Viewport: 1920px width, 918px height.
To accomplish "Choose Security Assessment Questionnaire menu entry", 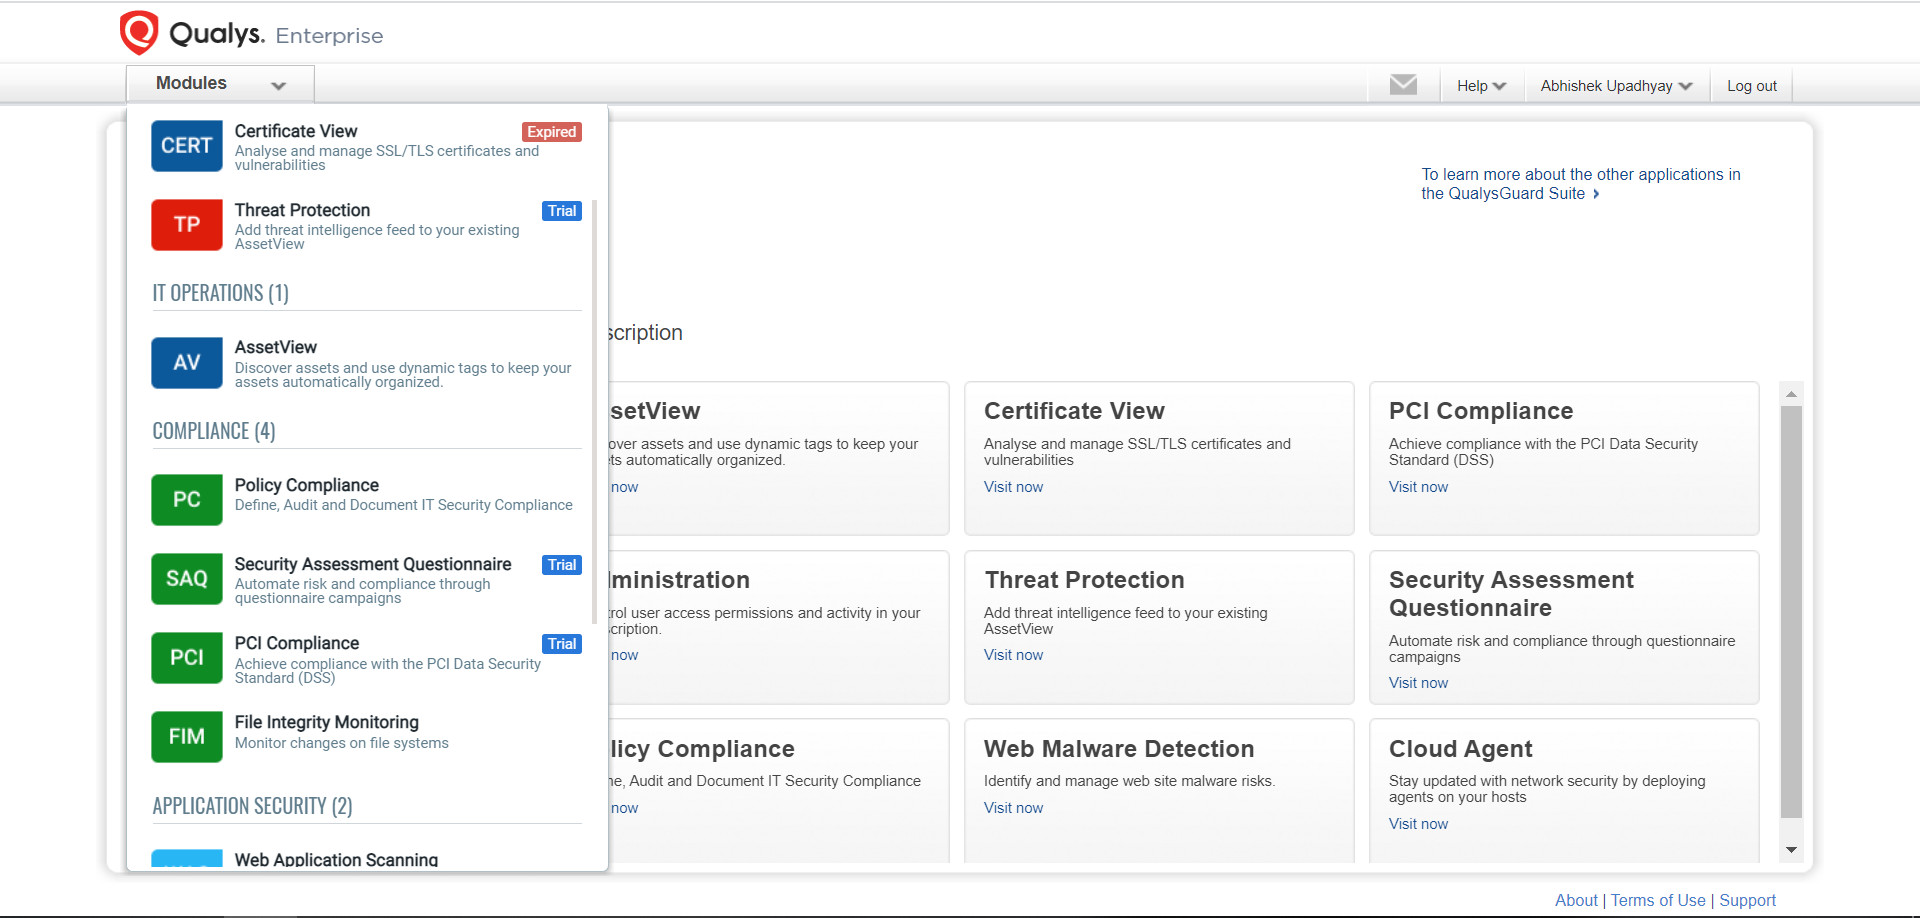I will tap(372, 565).
